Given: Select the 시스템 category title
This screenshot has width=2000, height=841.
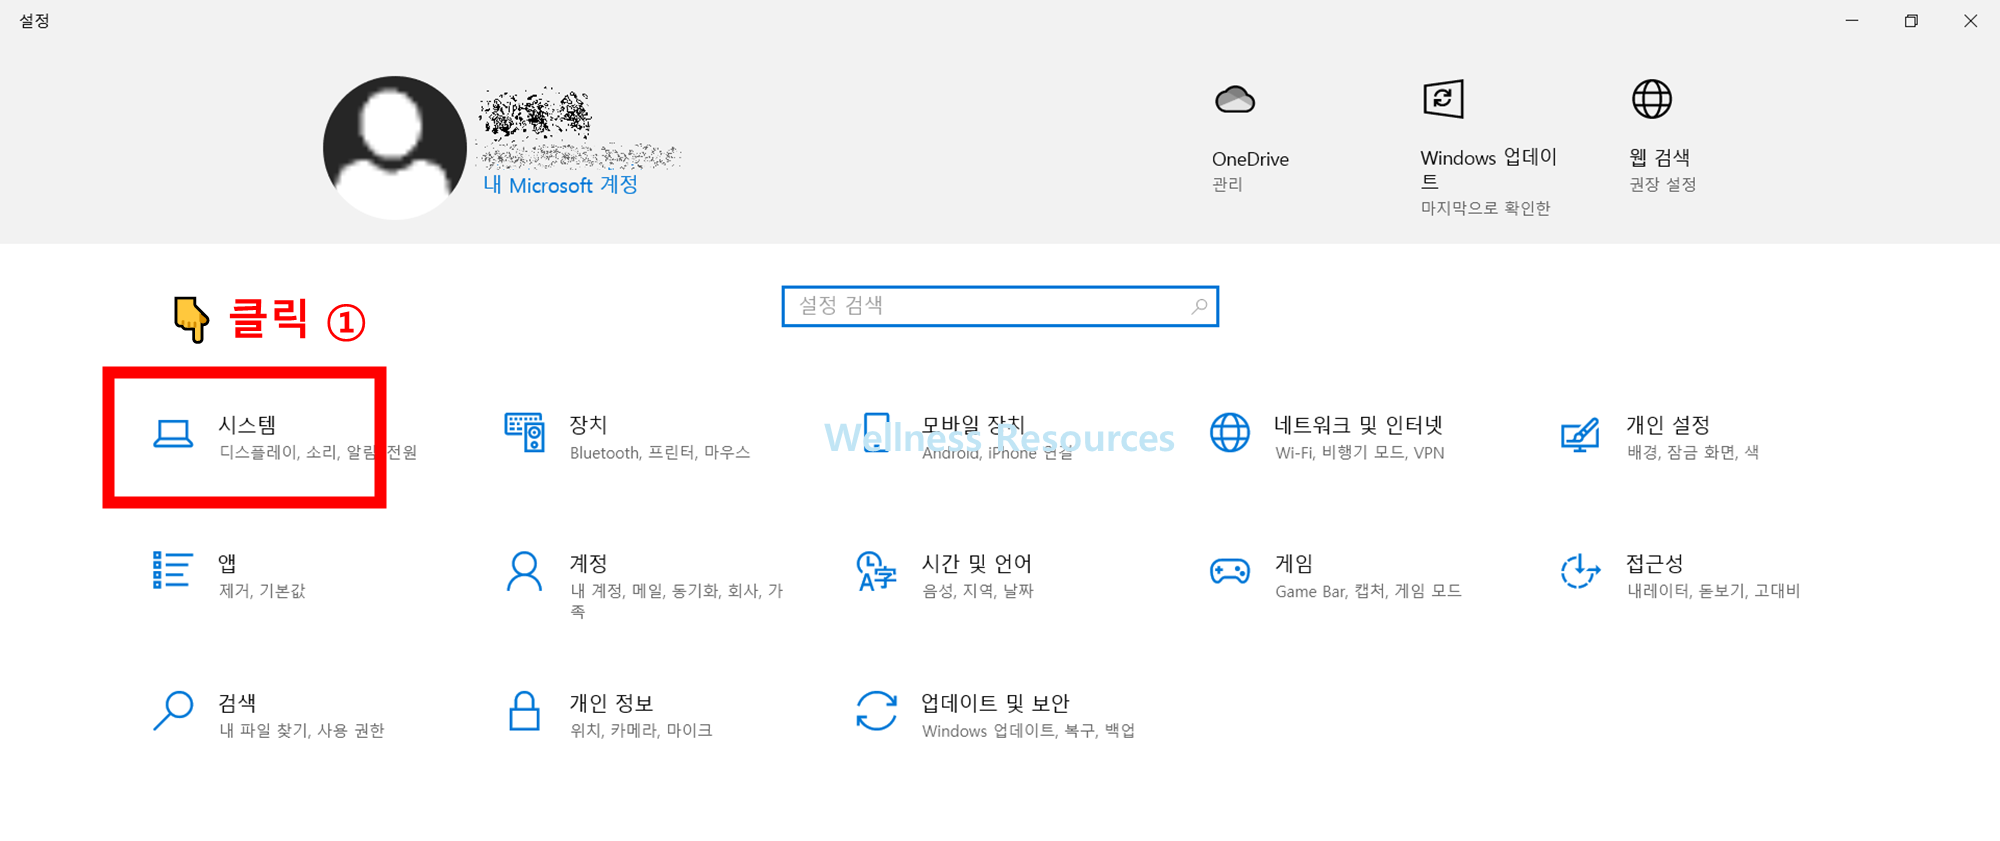Looking at the screenshot, I should [248, 425].
